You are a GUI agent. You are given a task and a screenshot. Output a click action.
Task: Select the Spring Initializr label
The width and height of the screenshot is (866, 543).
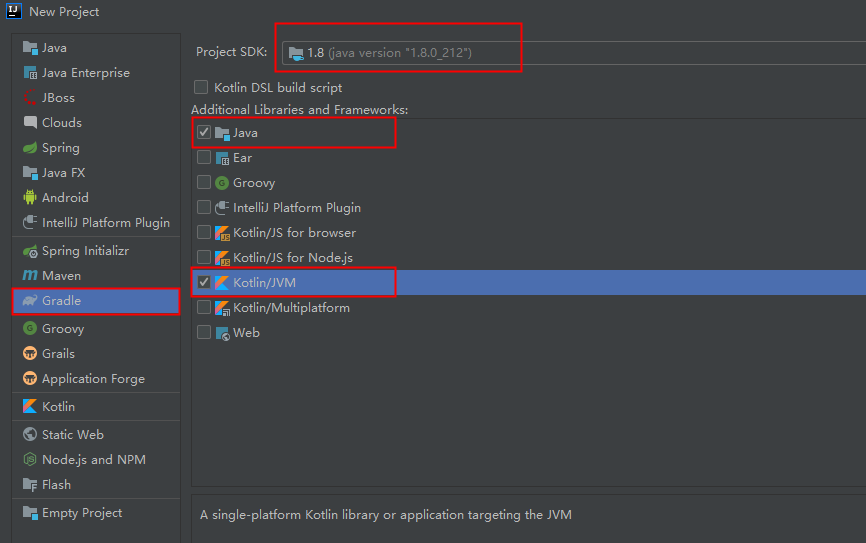tap(86, 251)
